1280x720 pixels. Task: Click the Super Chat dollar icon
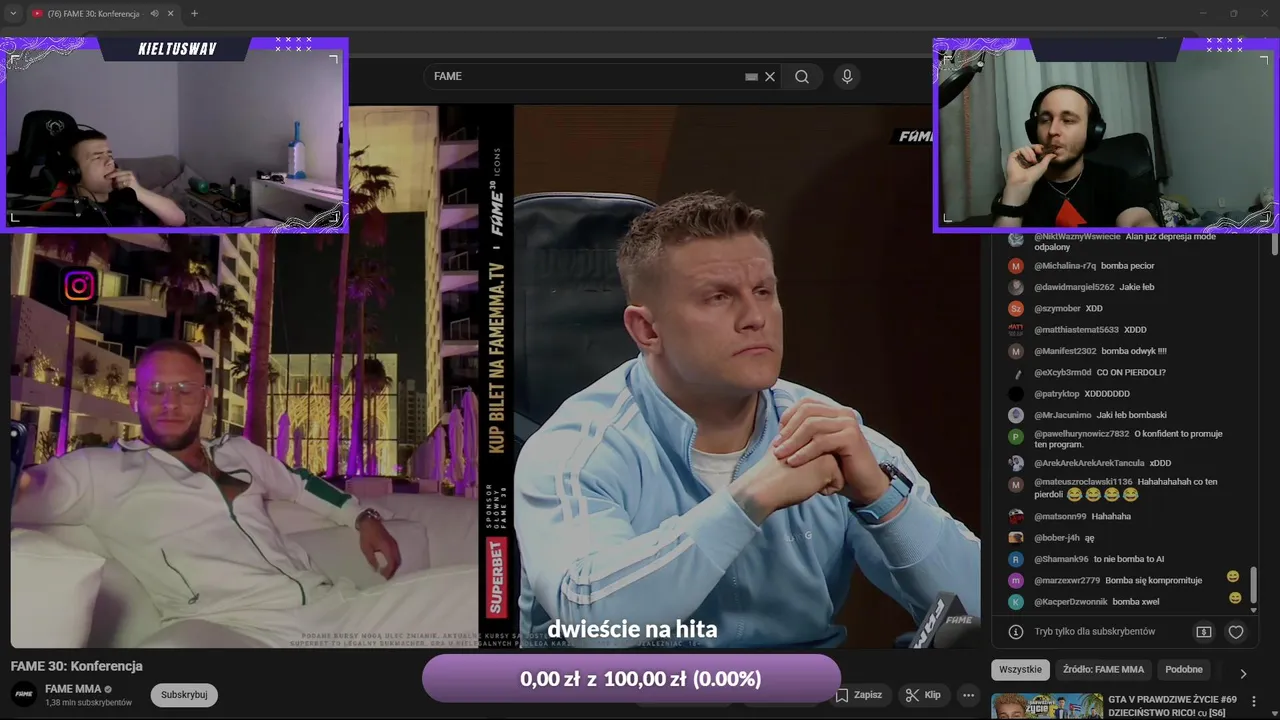pos(1204,632)
